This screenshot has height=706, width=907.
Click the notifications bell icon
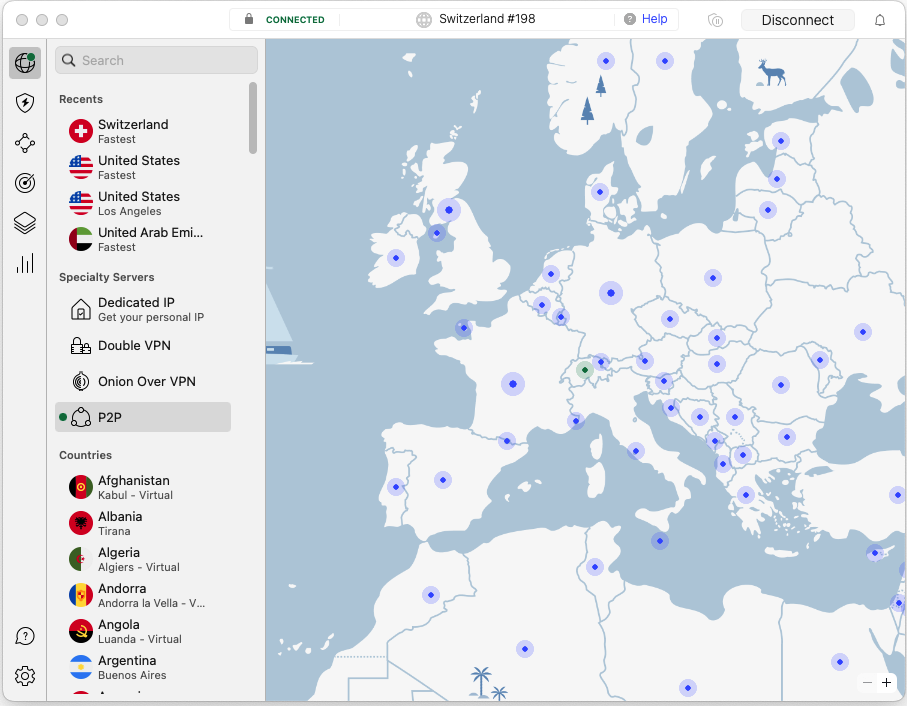coord(880,20)
